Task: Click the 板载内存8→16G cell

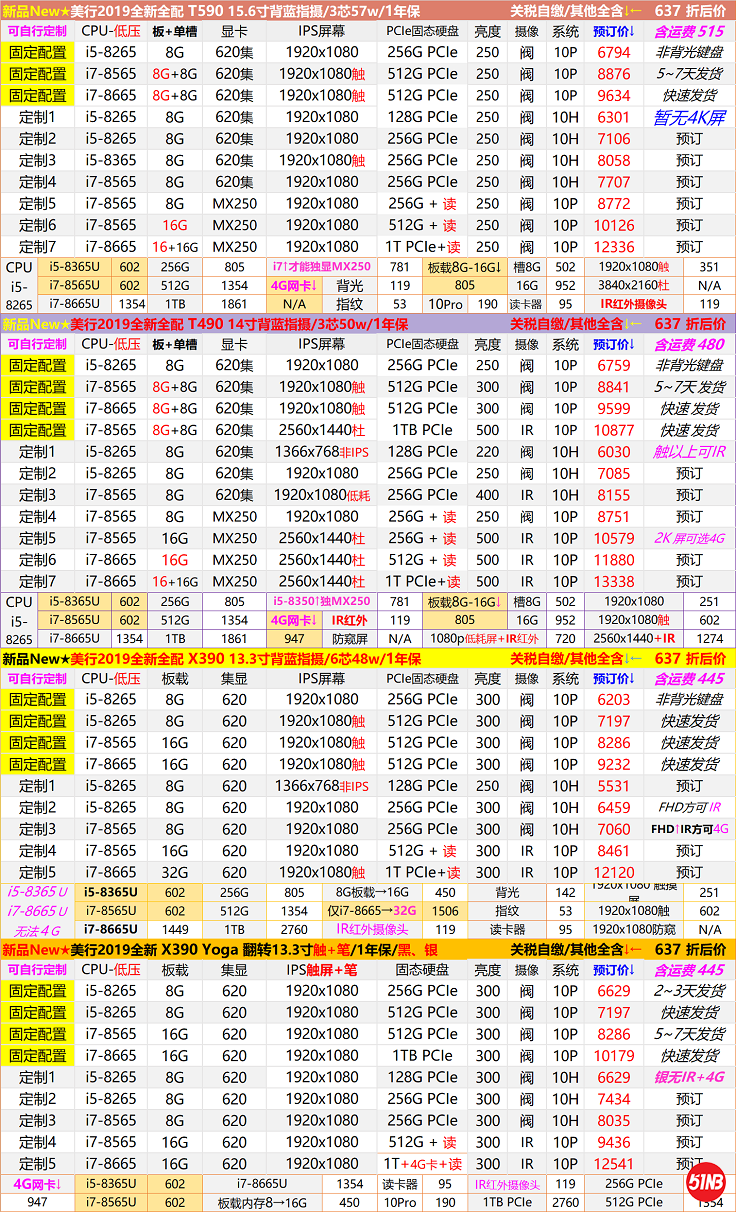Action: 260,1203
